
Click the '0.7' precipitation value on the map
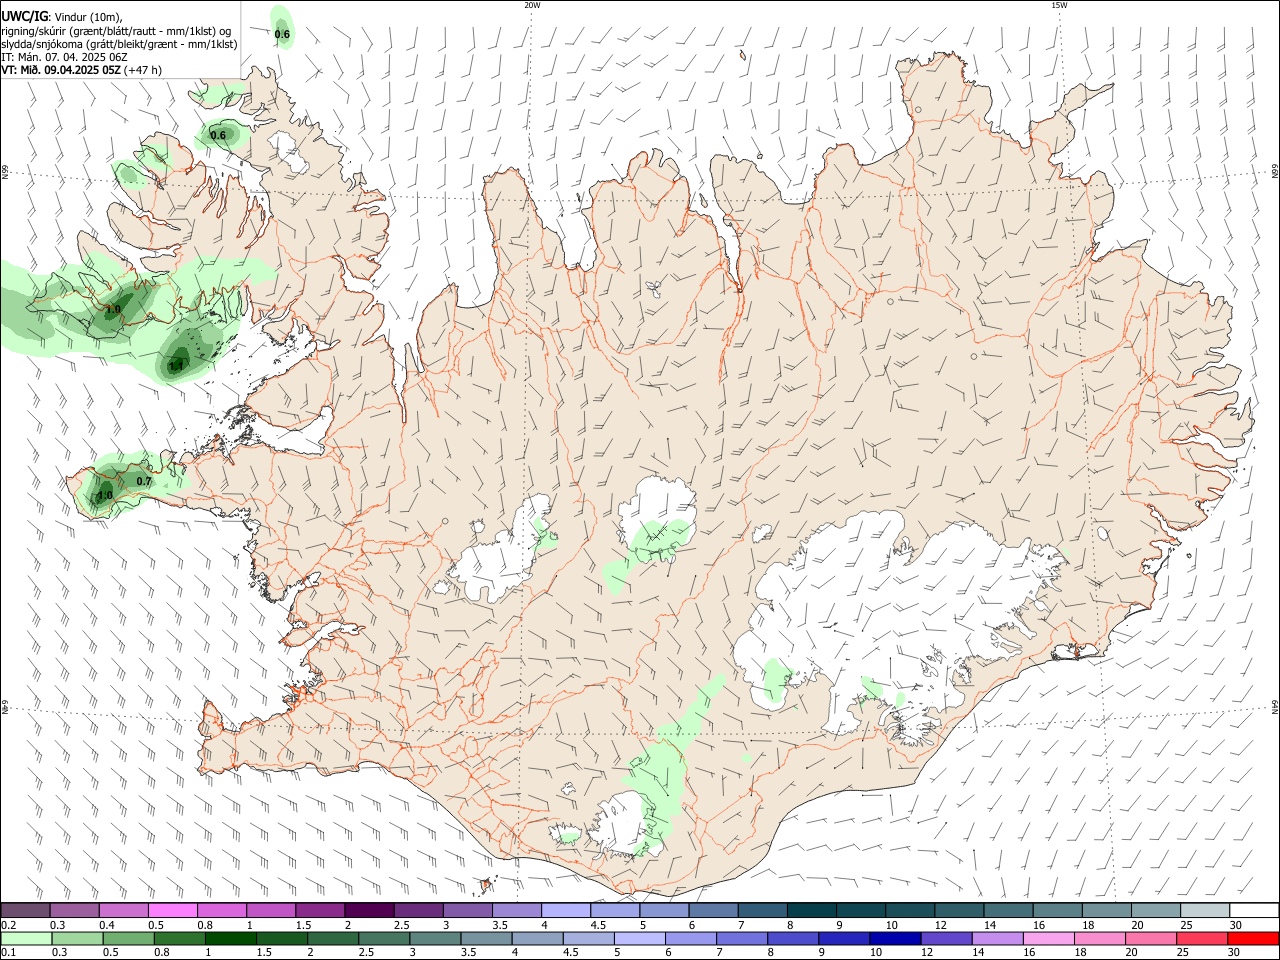143,481
